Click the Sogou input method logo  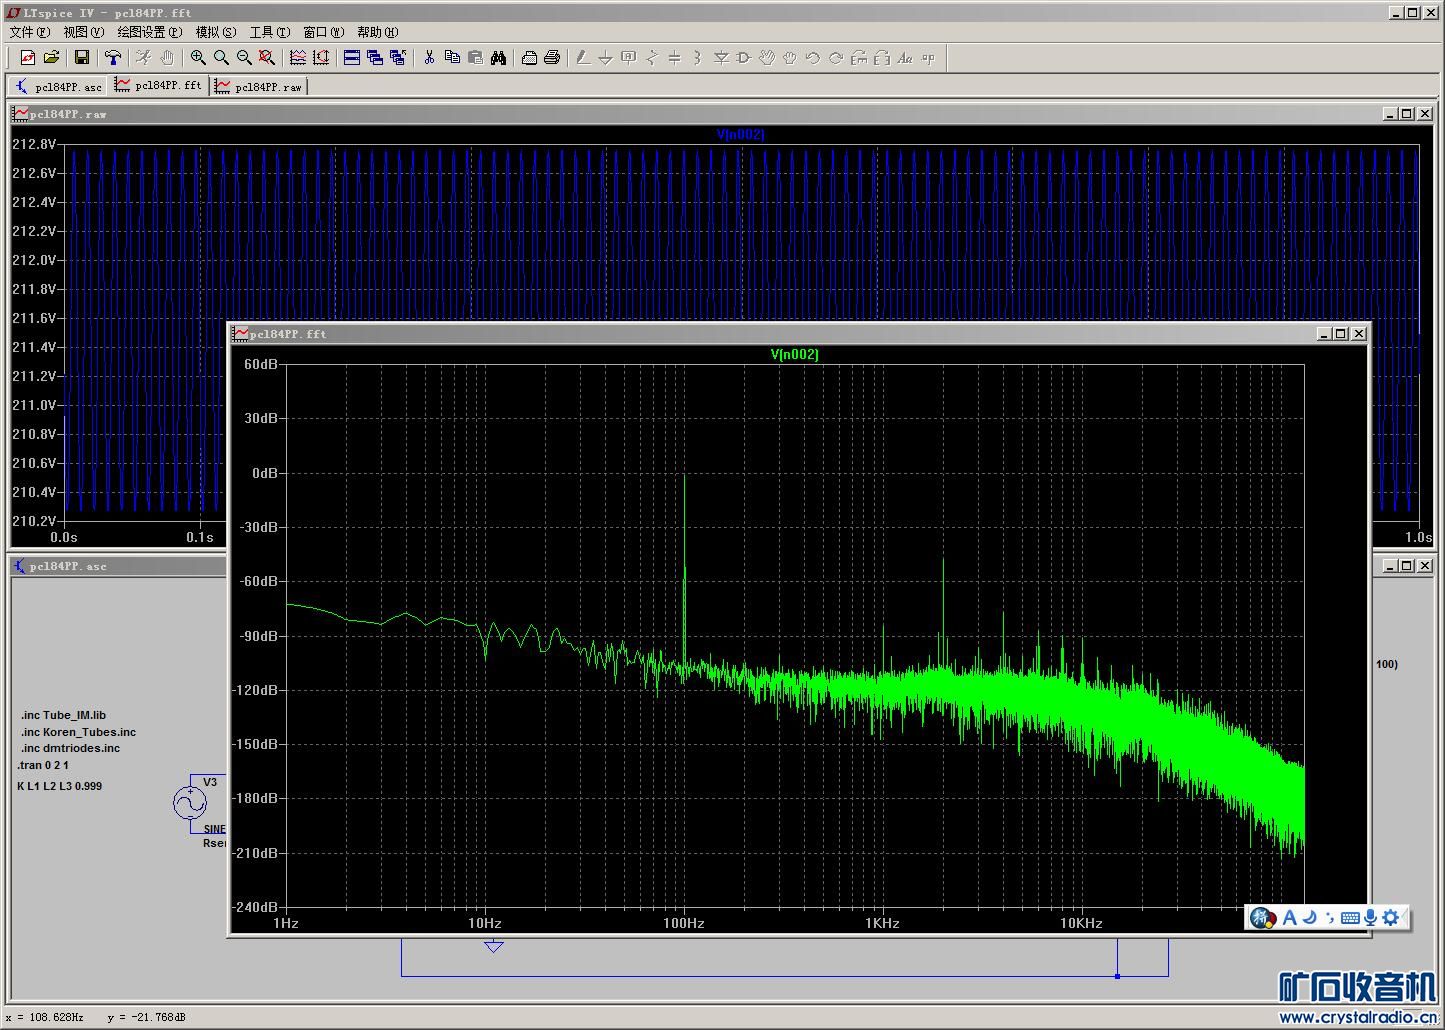(x=1263, y=917)
